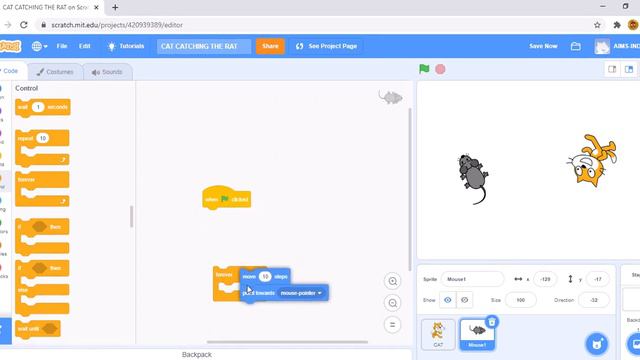Open a new browser tab
Image resolution: width=640 pixels, height=360 pixels.
click(x=115, y=7)
